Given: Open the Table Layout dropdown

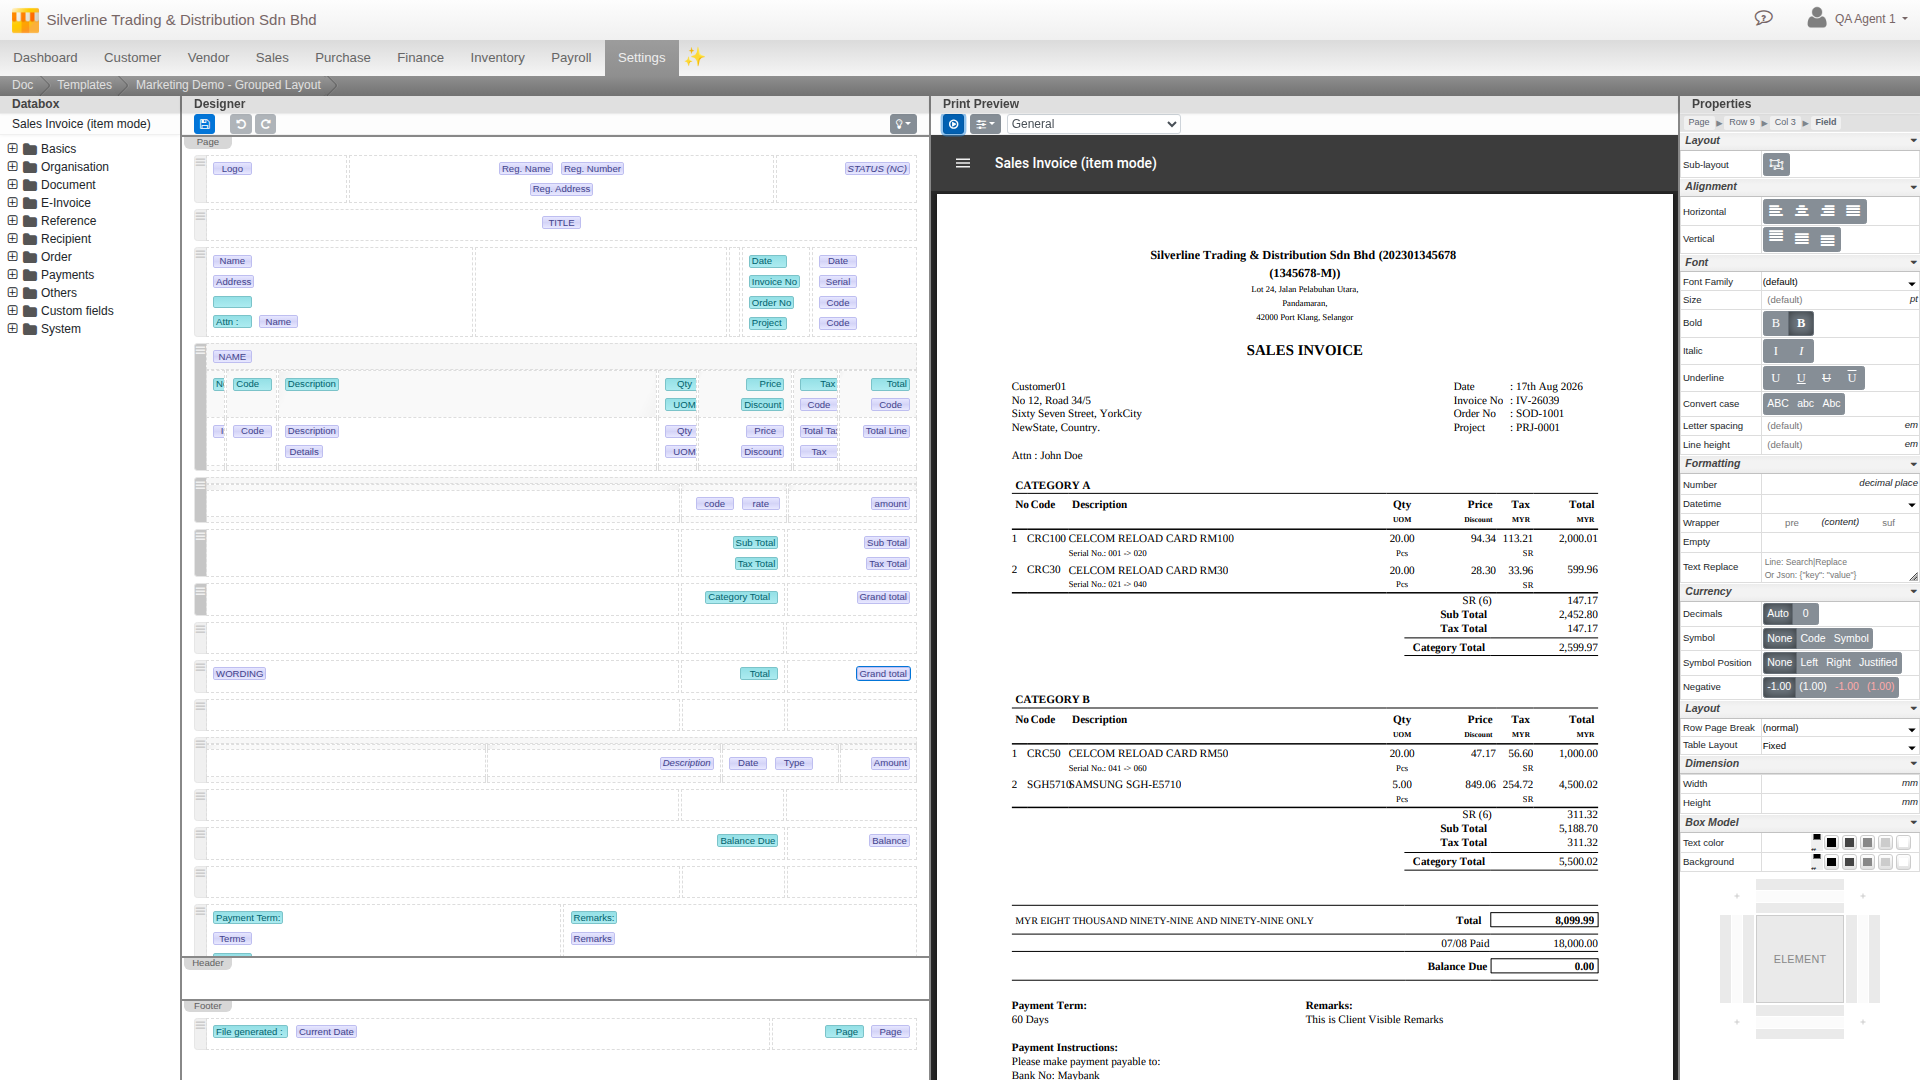Looking at the screenshot, I should point(1839,746).
